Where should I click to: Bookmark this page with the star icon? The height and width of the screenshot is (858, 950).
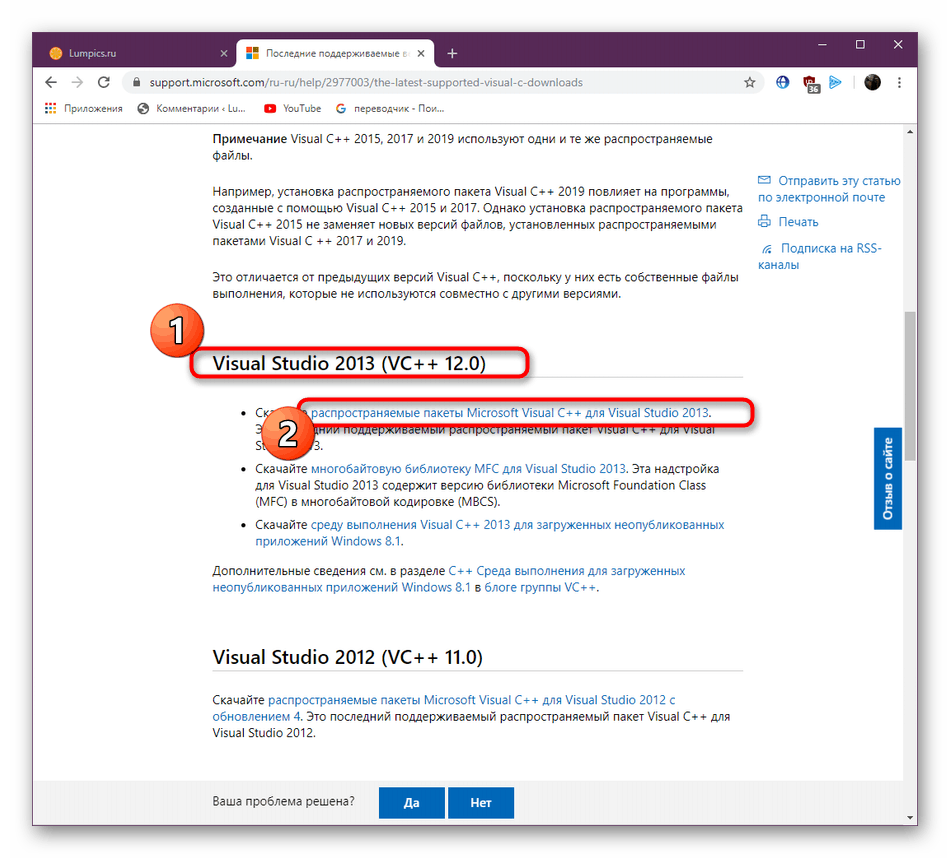click(x=749, y=82)
